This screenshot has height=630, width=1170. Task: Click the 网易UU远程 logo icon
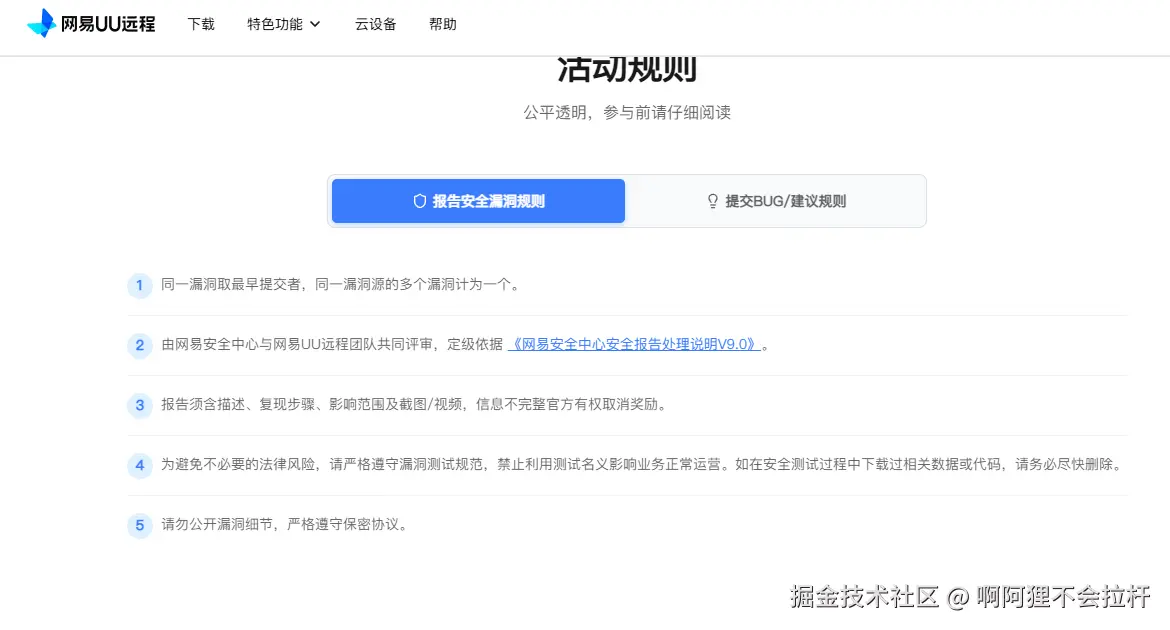[42, 23]
